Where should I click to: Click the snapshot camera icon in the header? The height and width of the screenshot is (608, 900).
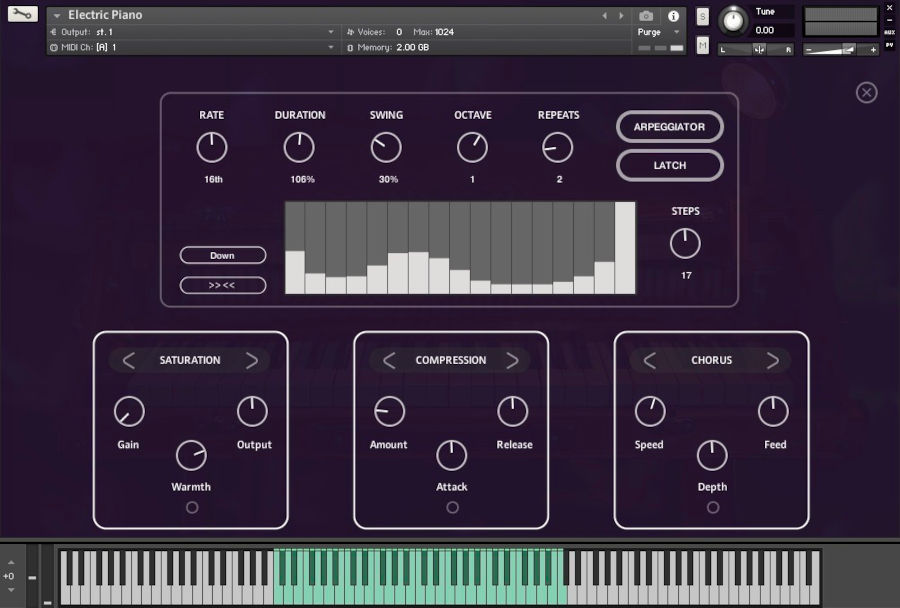(645, 14)
